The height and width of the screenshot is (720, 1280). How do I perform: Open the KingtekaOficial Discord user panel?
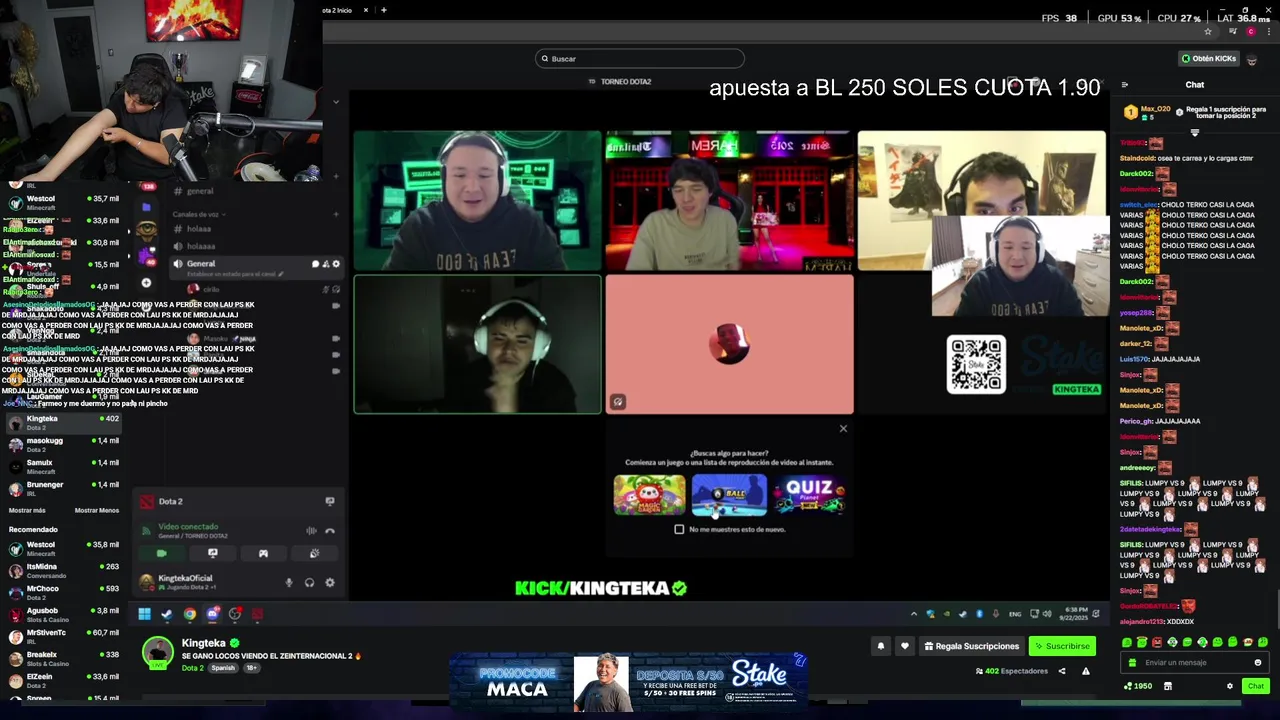186,581
